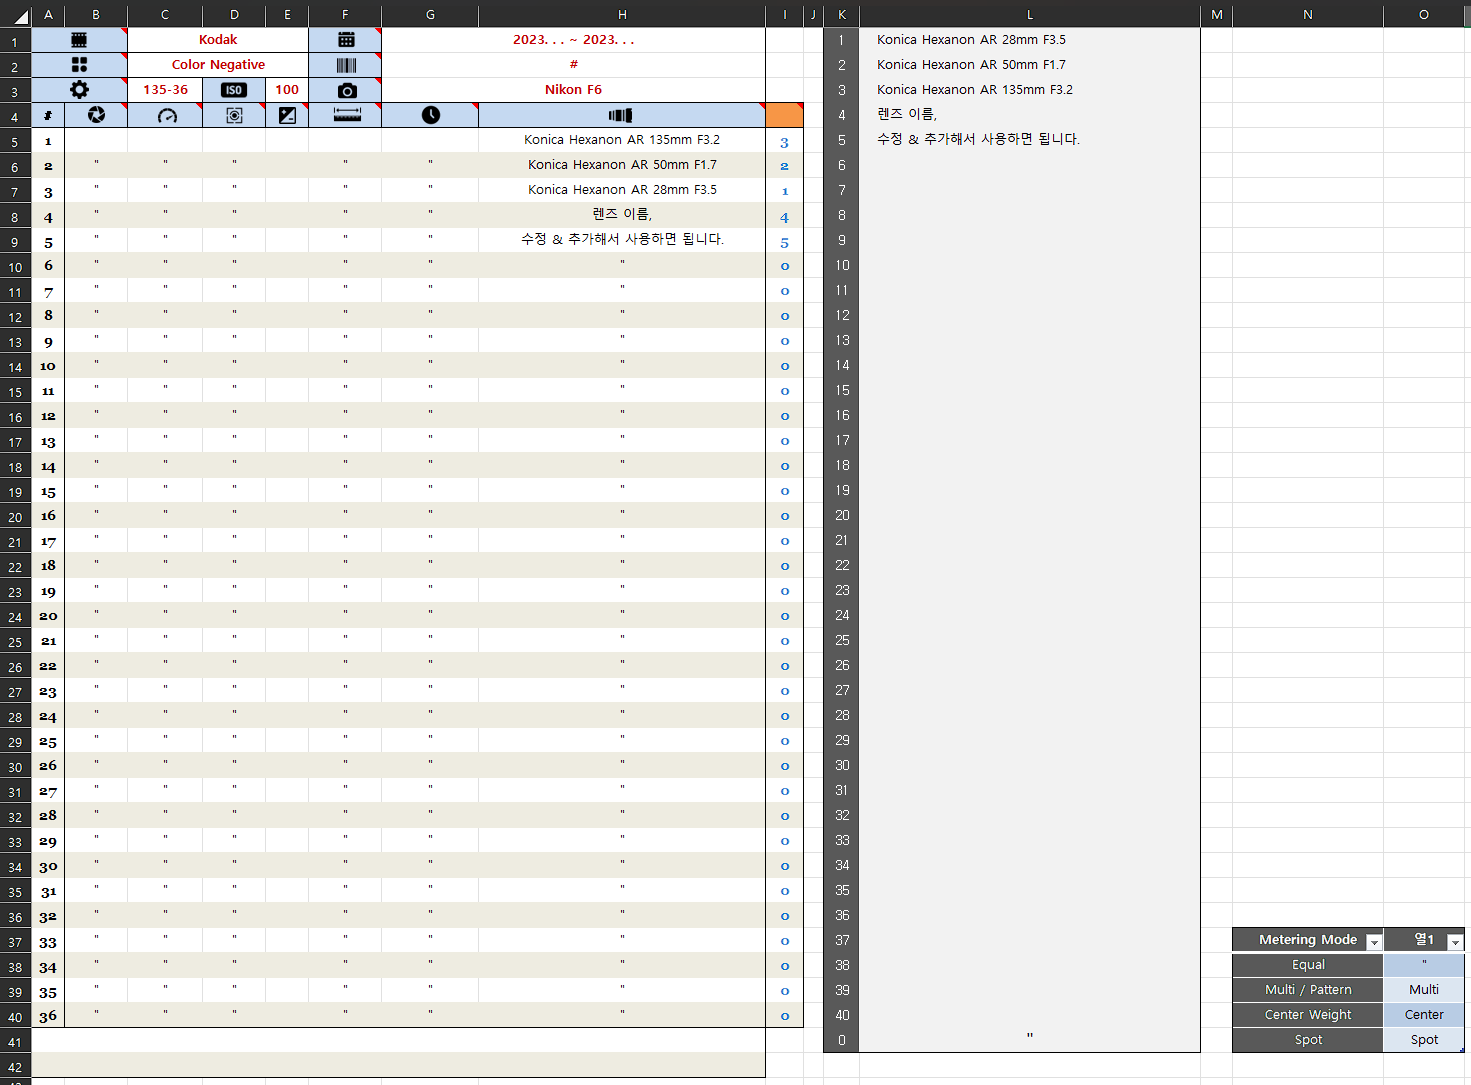Image resolution: width=1471 pixels, height=1085 pixels.
Task: Select column C header
Action: coord(165,15)
